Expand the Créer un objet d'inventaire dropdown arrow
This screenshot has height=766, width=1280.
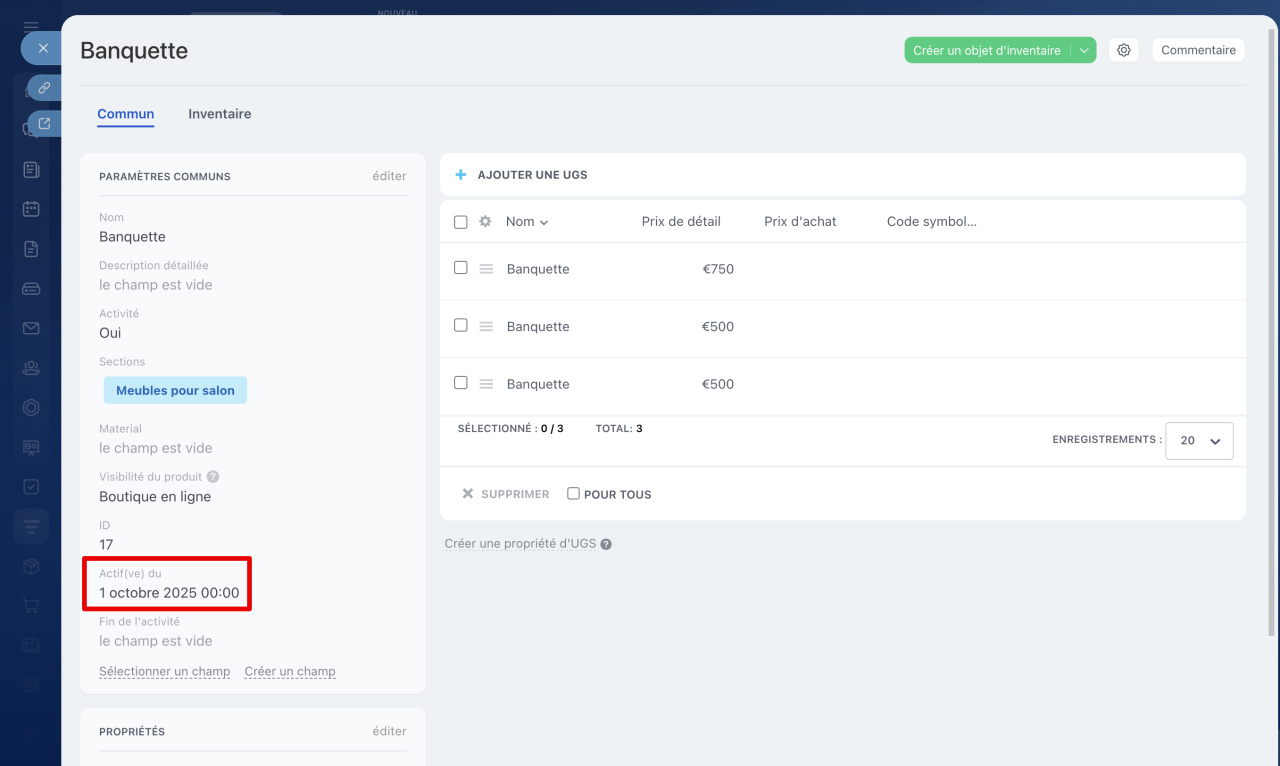click(x=1084, y=50)
